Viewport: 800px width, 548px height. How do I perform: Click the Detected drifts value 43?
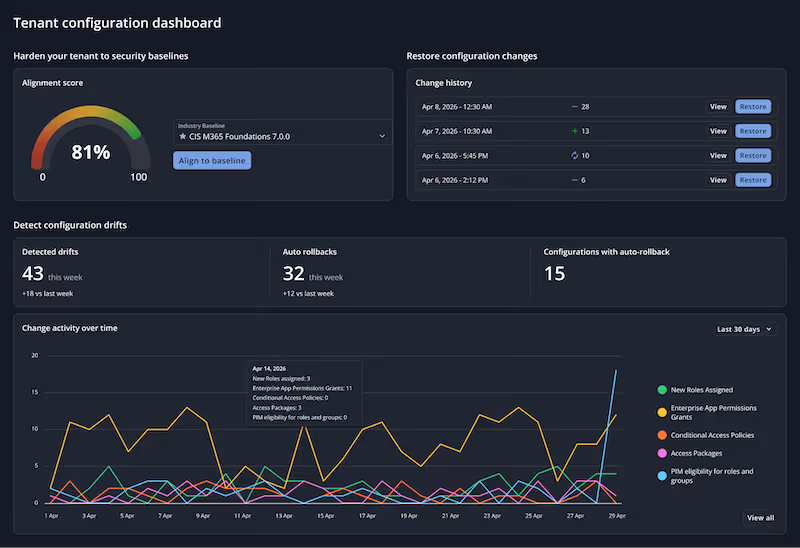point(33,274)
